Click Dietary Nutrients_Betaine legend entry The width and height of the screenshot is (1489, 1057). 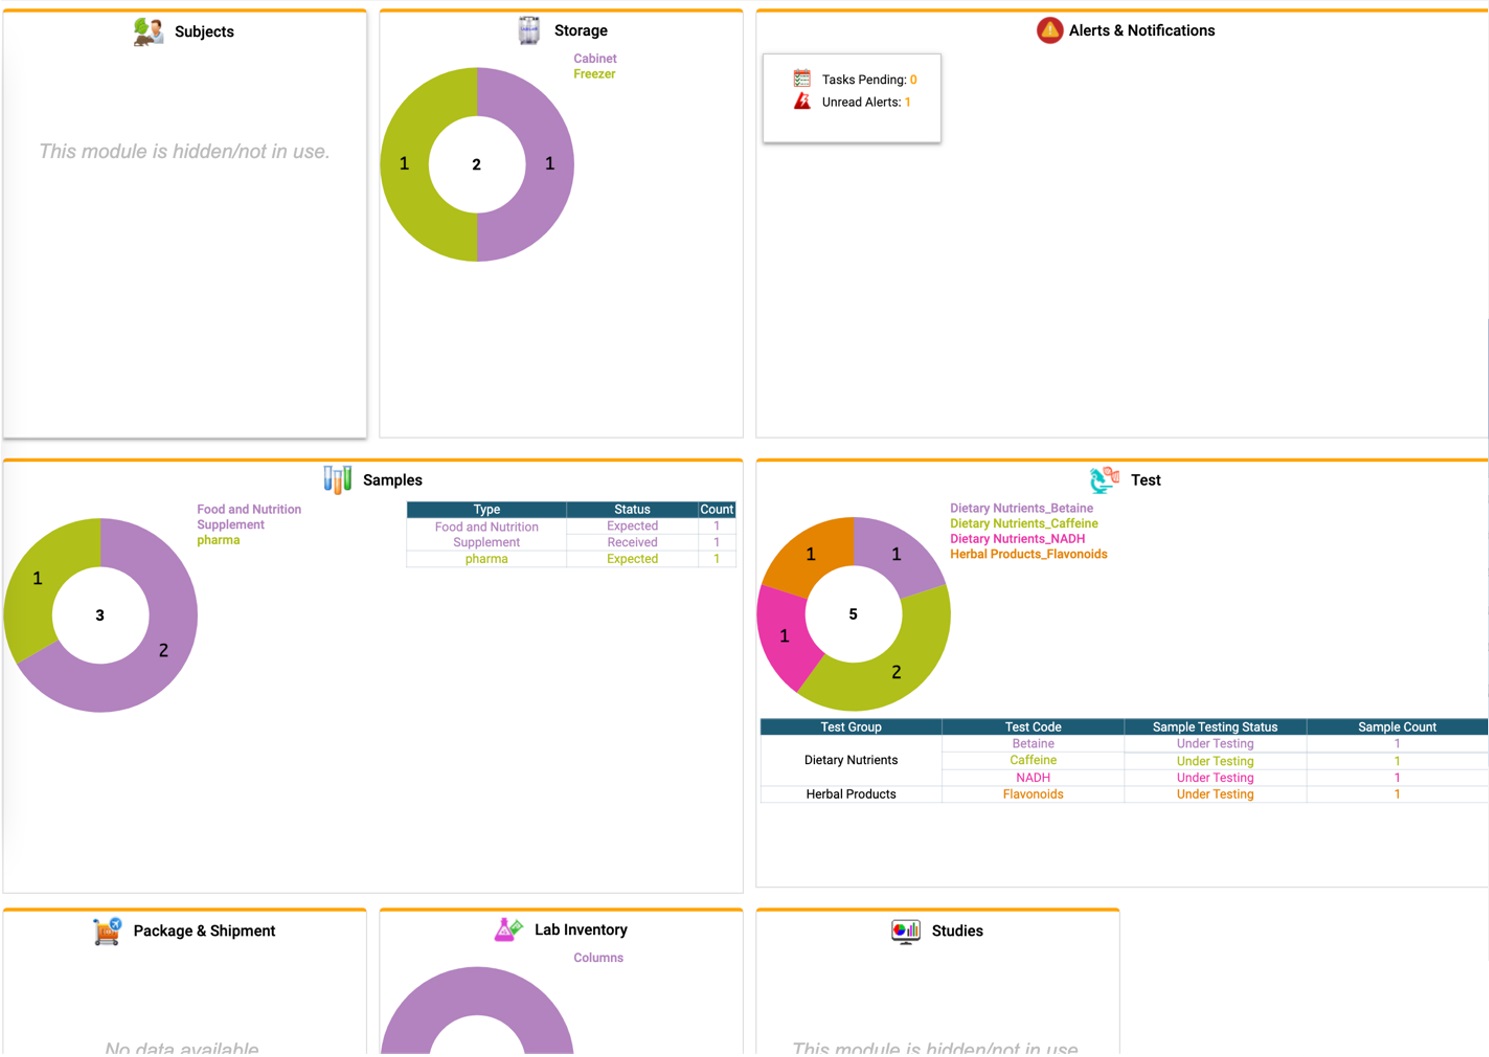point(1021,508)
